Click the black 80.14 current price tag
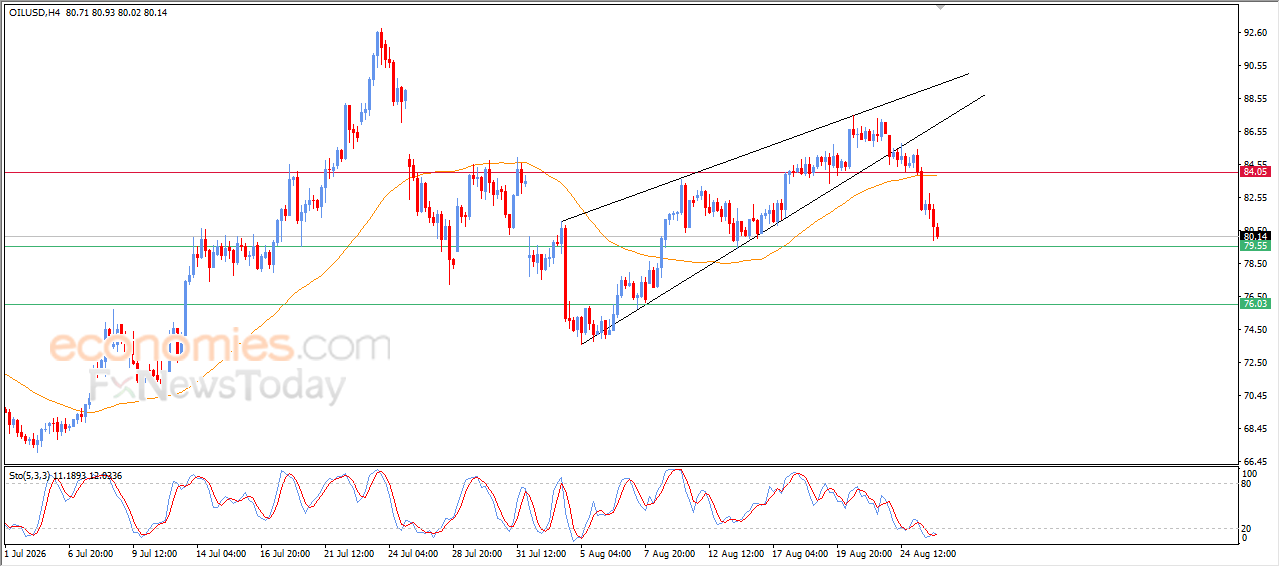 click(1255, 236)
